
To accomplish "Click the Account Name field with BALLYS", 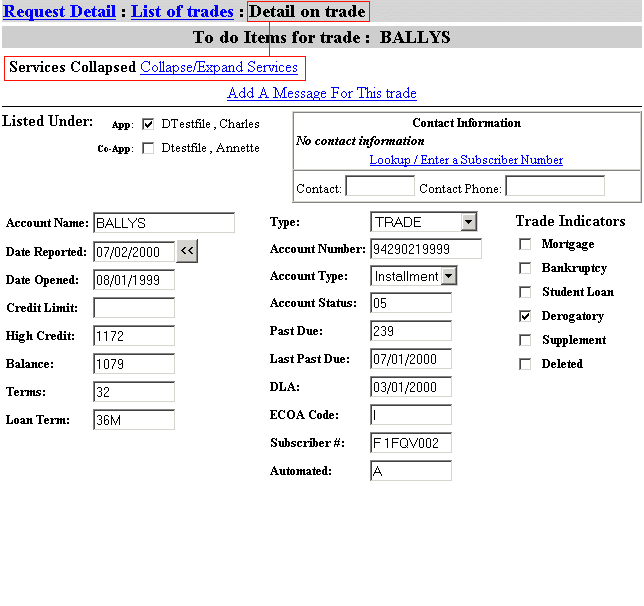I will tap(164, 223).
